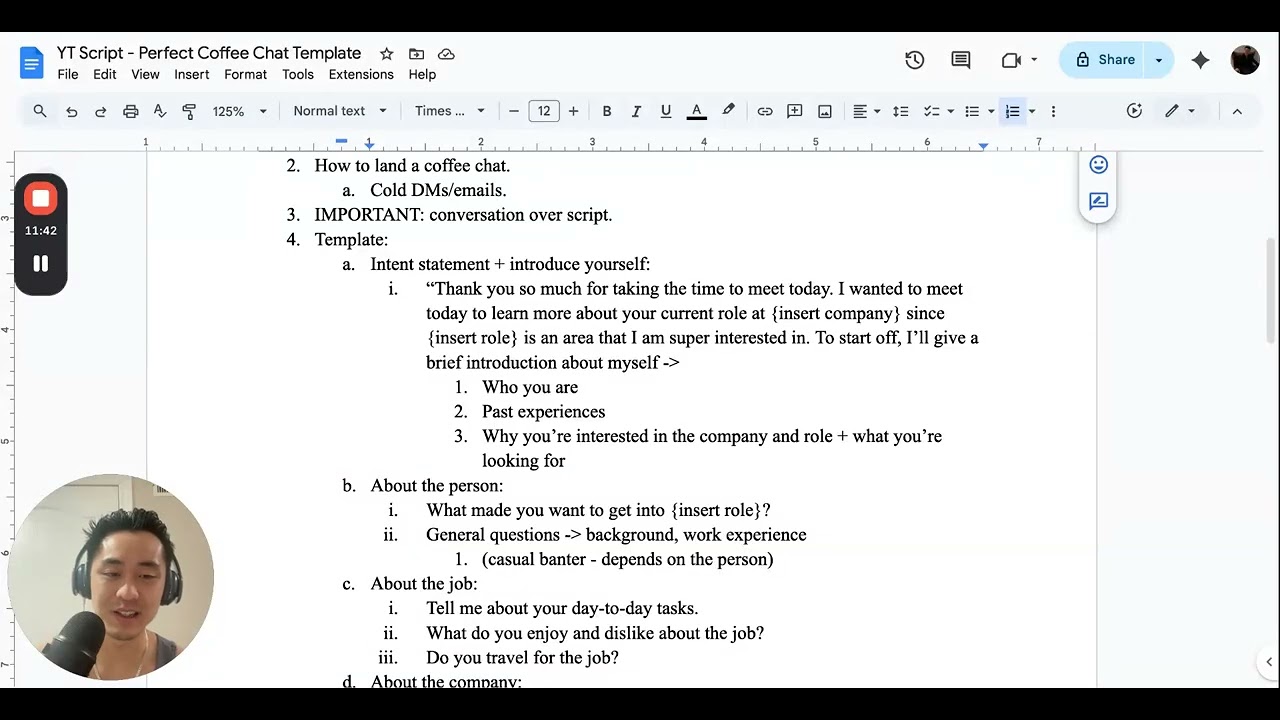
Task: Open the Insert menu
Action: [x=192, y=75]
